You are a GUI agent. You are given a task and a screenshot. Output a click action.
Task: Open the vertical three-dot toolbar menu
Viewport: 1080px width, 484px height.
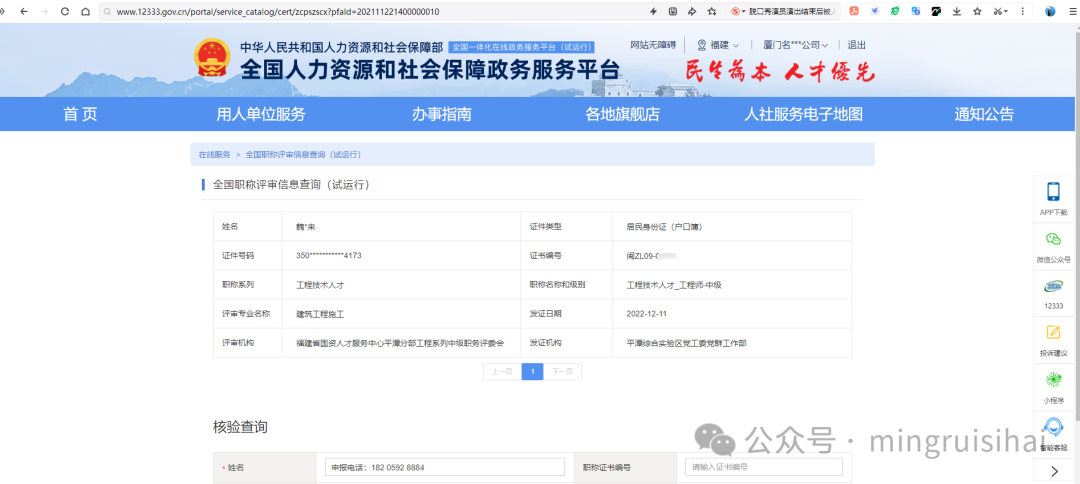click(x=1023, y=12)
